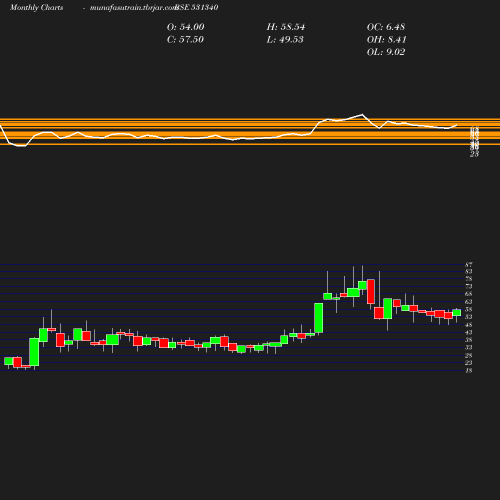This screenshot has width=500, height=500.
Task: Click the "OL: 9.02" reading
Action: point(386,52)
